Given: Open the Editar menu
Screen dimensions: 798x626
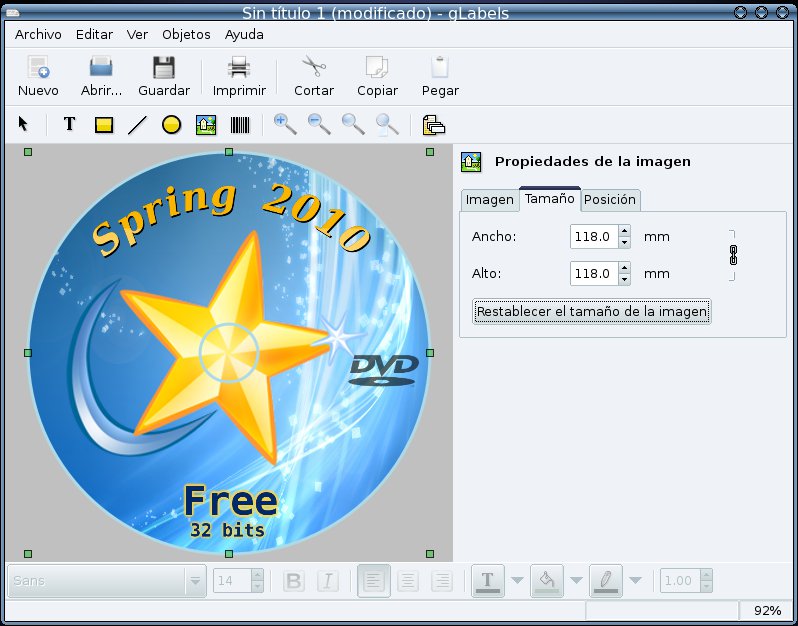Looking at the screenshot, I should coord(94,35).
